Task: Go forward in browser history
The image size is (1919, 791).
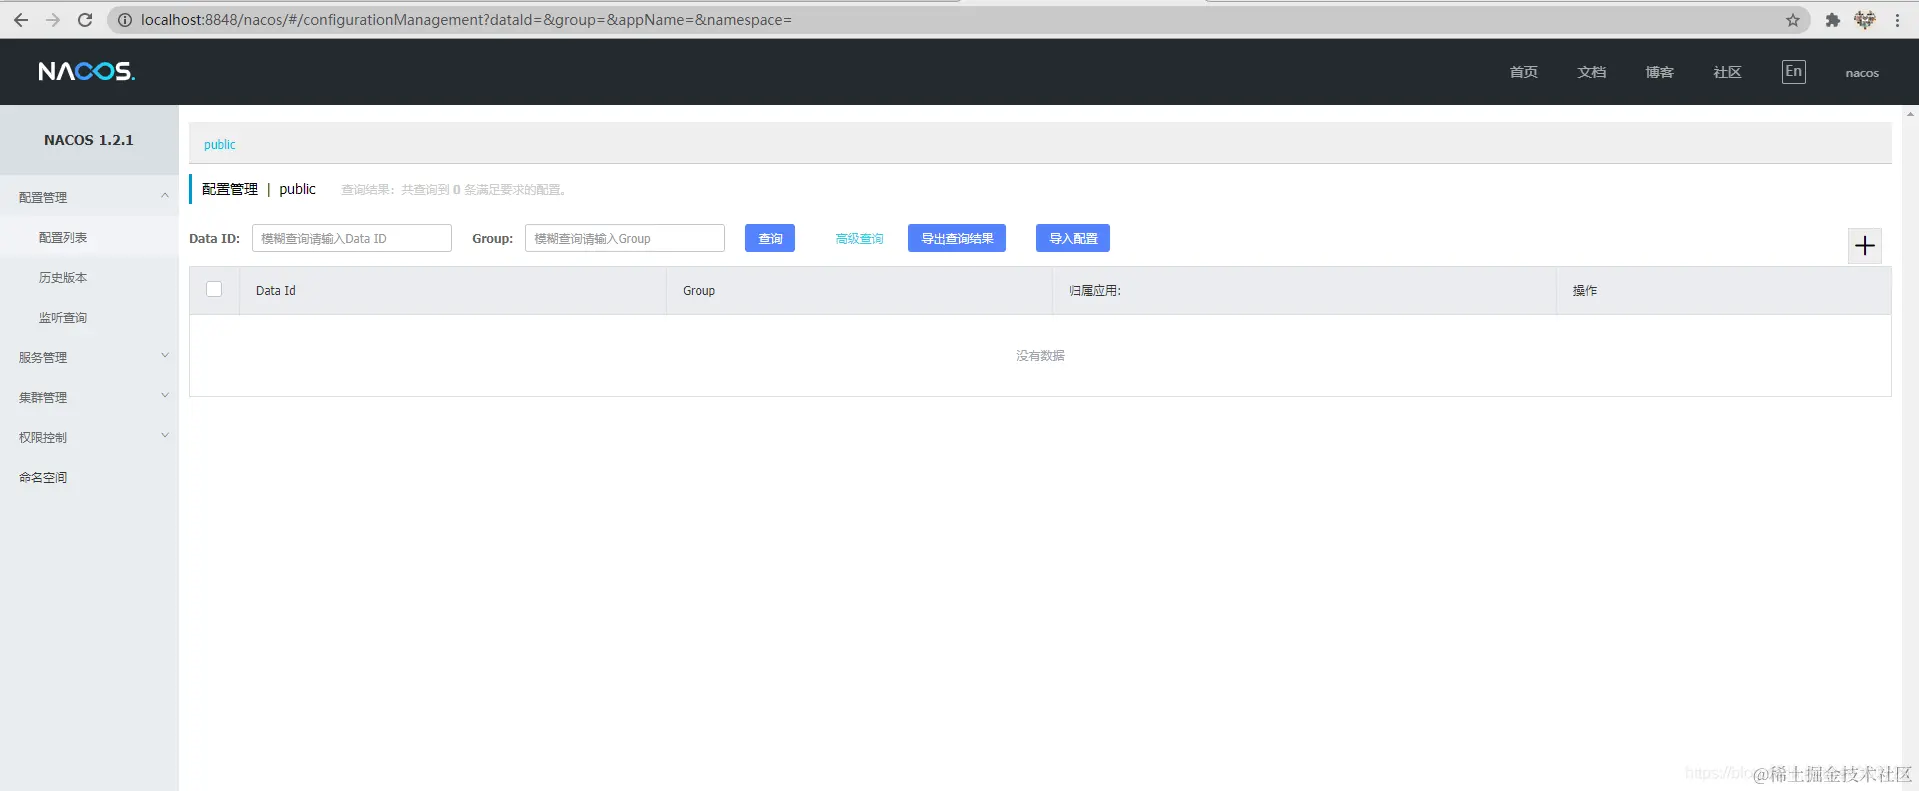Action: (53, 20)
